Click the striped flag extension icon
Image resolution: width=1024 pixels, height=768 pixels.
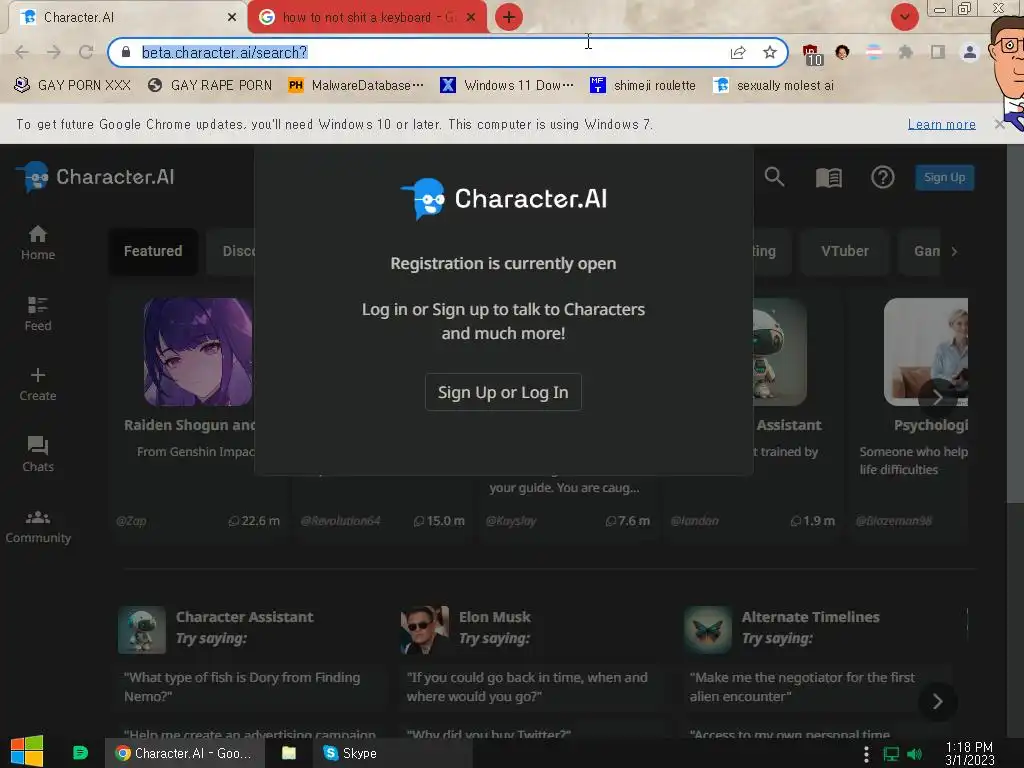[874, 52]
